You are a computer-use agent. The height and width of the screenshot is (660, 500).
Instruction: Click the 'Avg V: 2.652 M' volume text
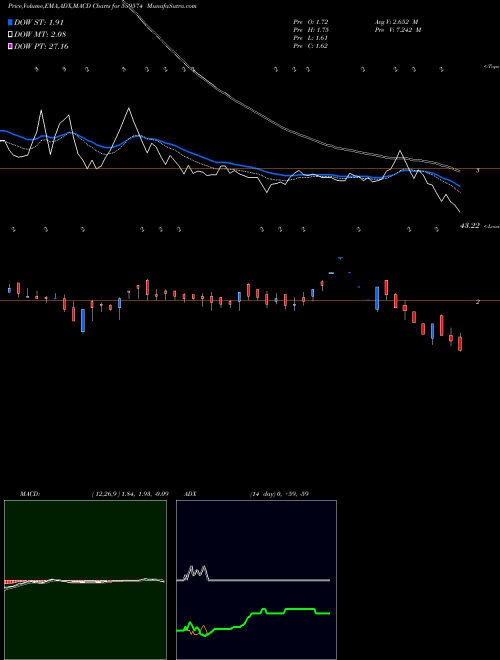pos(396,21)
